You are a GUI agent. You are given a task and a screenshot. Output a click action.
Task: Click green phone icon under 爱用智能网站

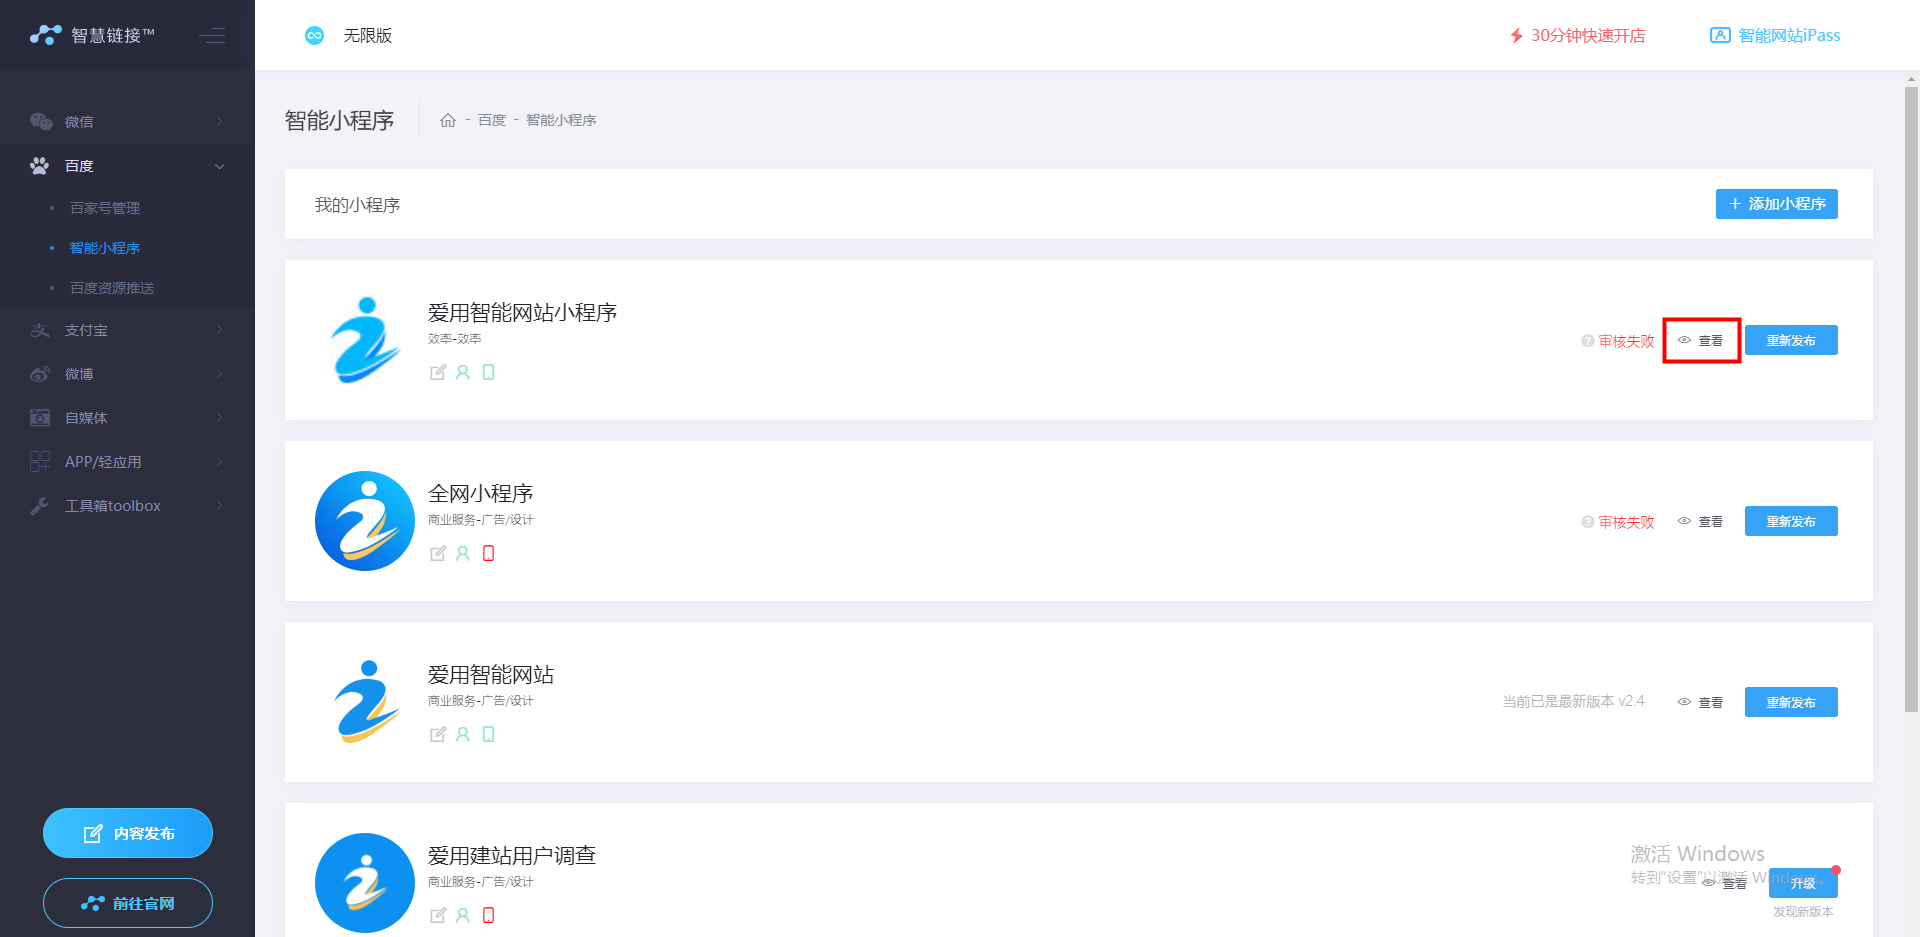488,734
